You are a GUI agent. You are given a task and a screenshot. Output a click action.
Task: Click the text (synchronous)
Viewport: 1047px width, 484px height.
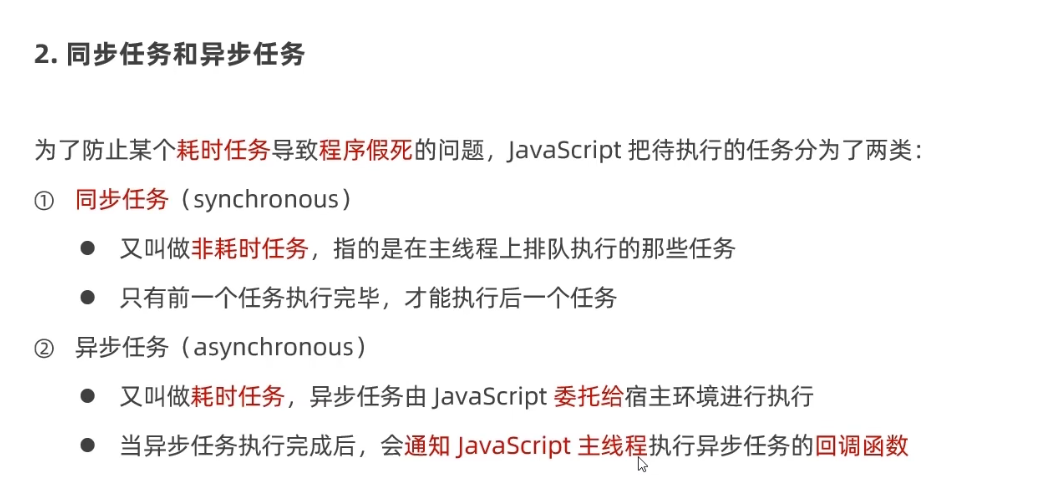264,200
